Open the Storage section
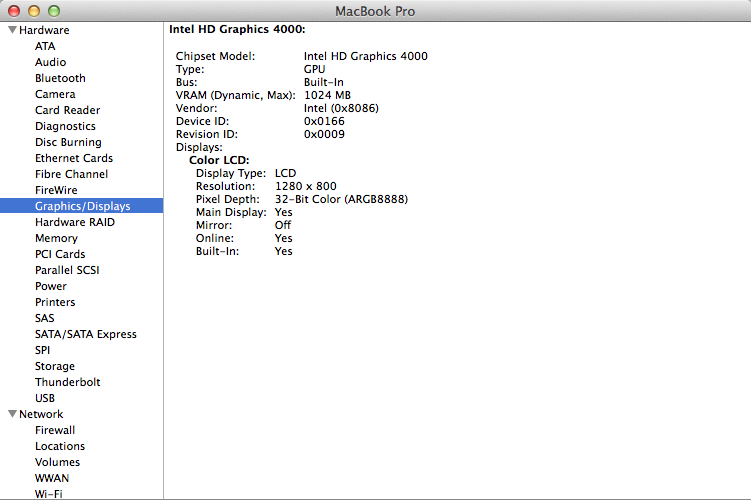751x500 pixels. click(54, 366)
